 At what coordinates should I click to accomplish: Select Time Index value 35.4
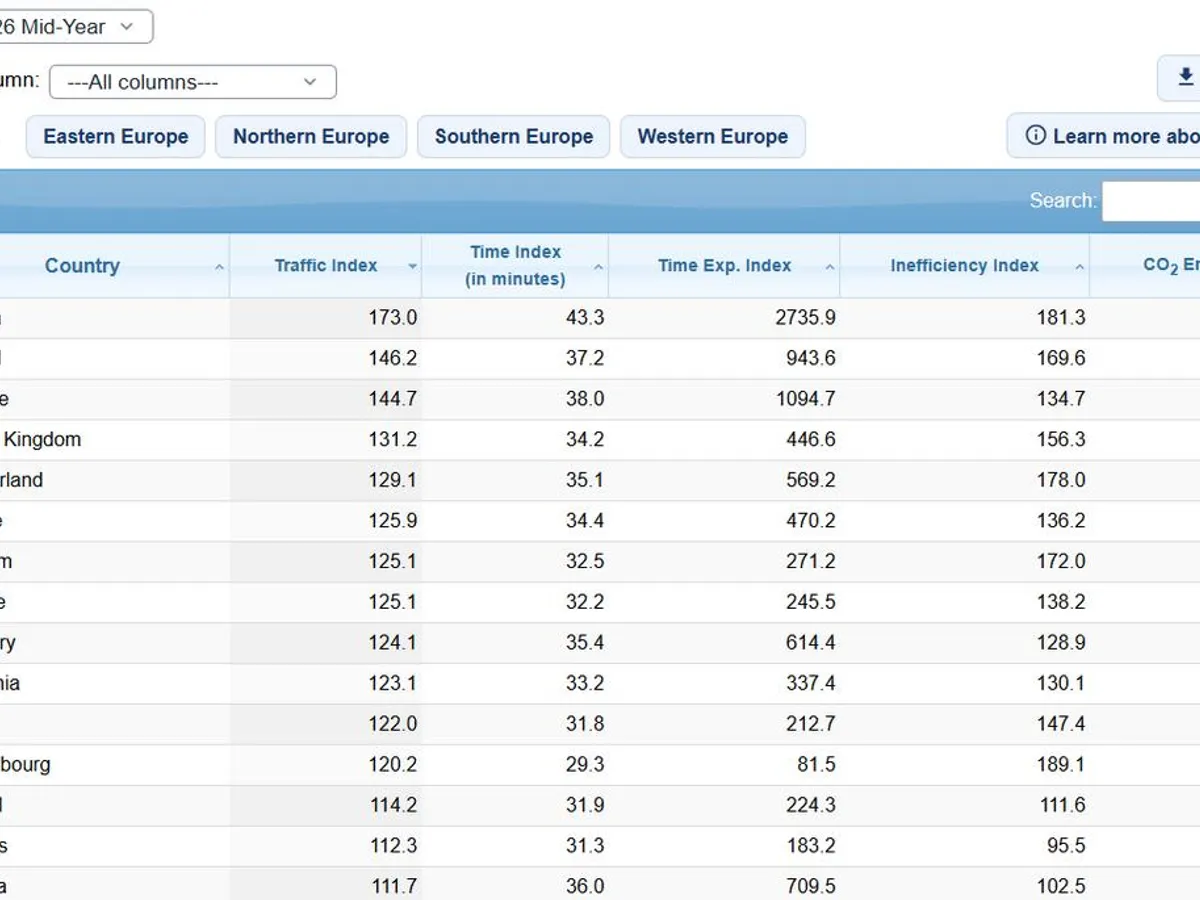[584, 643]
